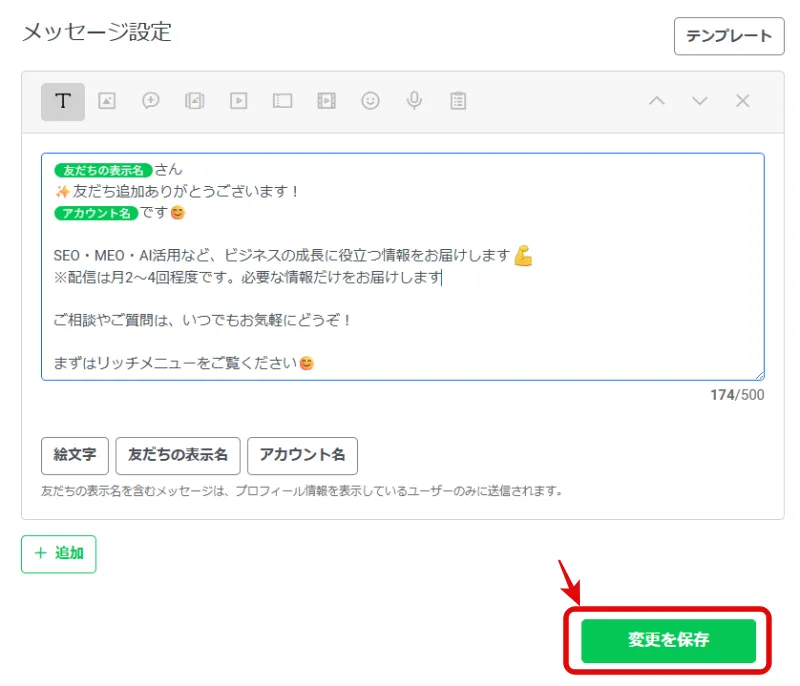
Task: Open the テンプレート template button
Action: click(x=729, y=36)
